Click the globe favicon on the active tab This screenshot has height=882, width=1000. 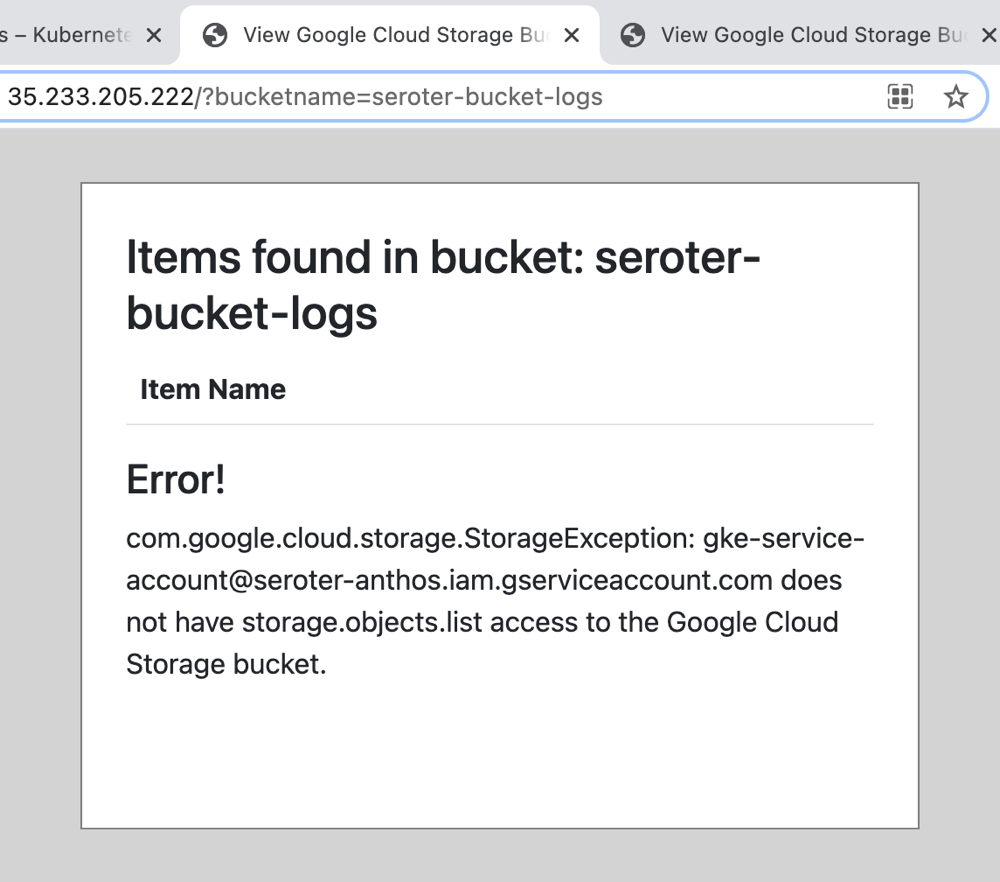(x=215, y=35)
